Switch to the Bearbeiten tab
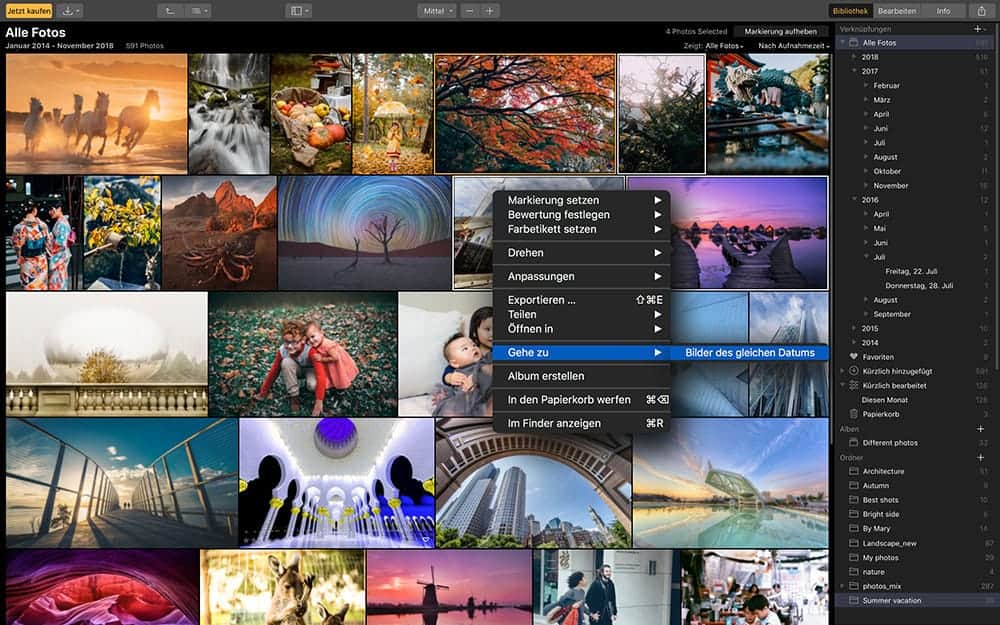1000x625 pixels. (x=896, y=11)
